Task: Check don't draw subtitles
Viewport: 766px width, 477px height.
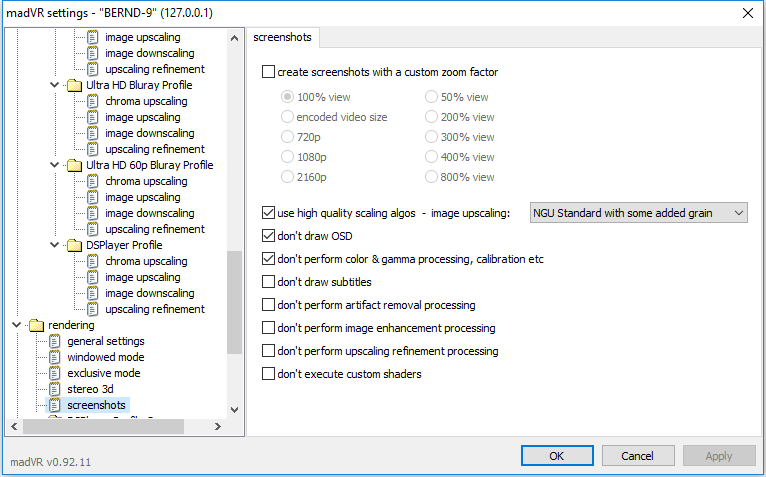Action: pyautogui.click(x=268, y=282)
